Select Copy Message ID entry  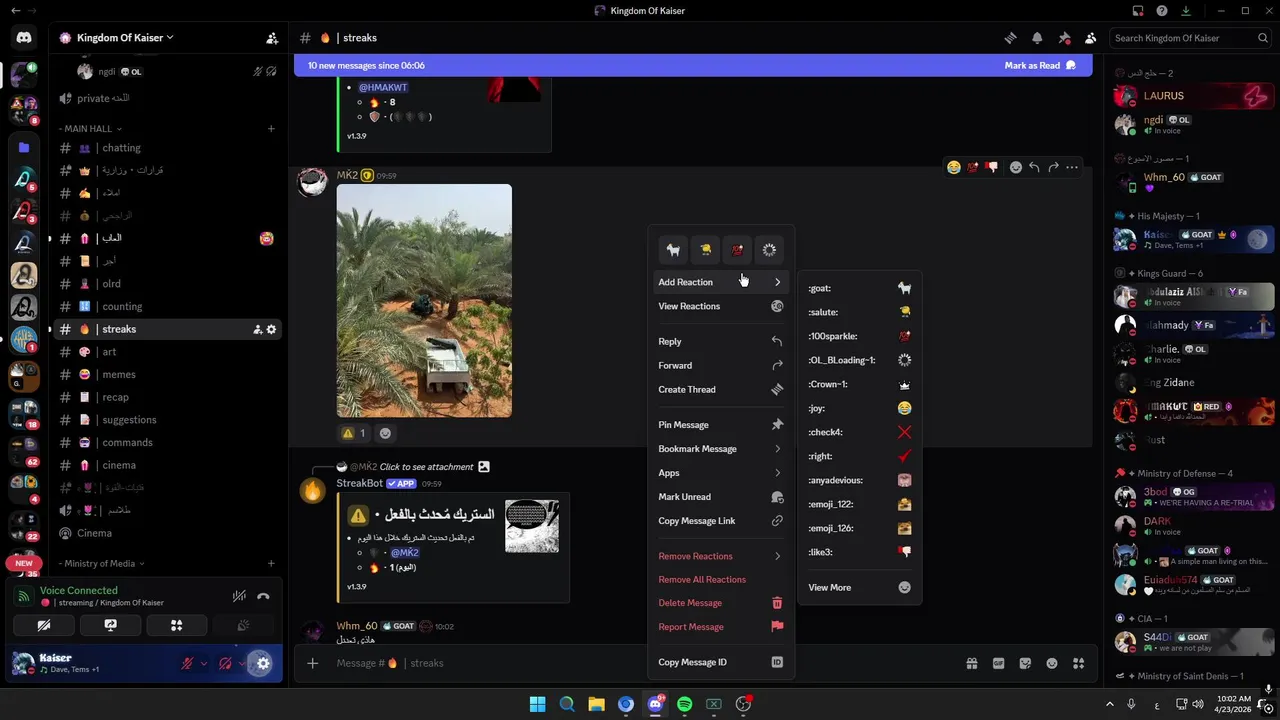(720, 662)
